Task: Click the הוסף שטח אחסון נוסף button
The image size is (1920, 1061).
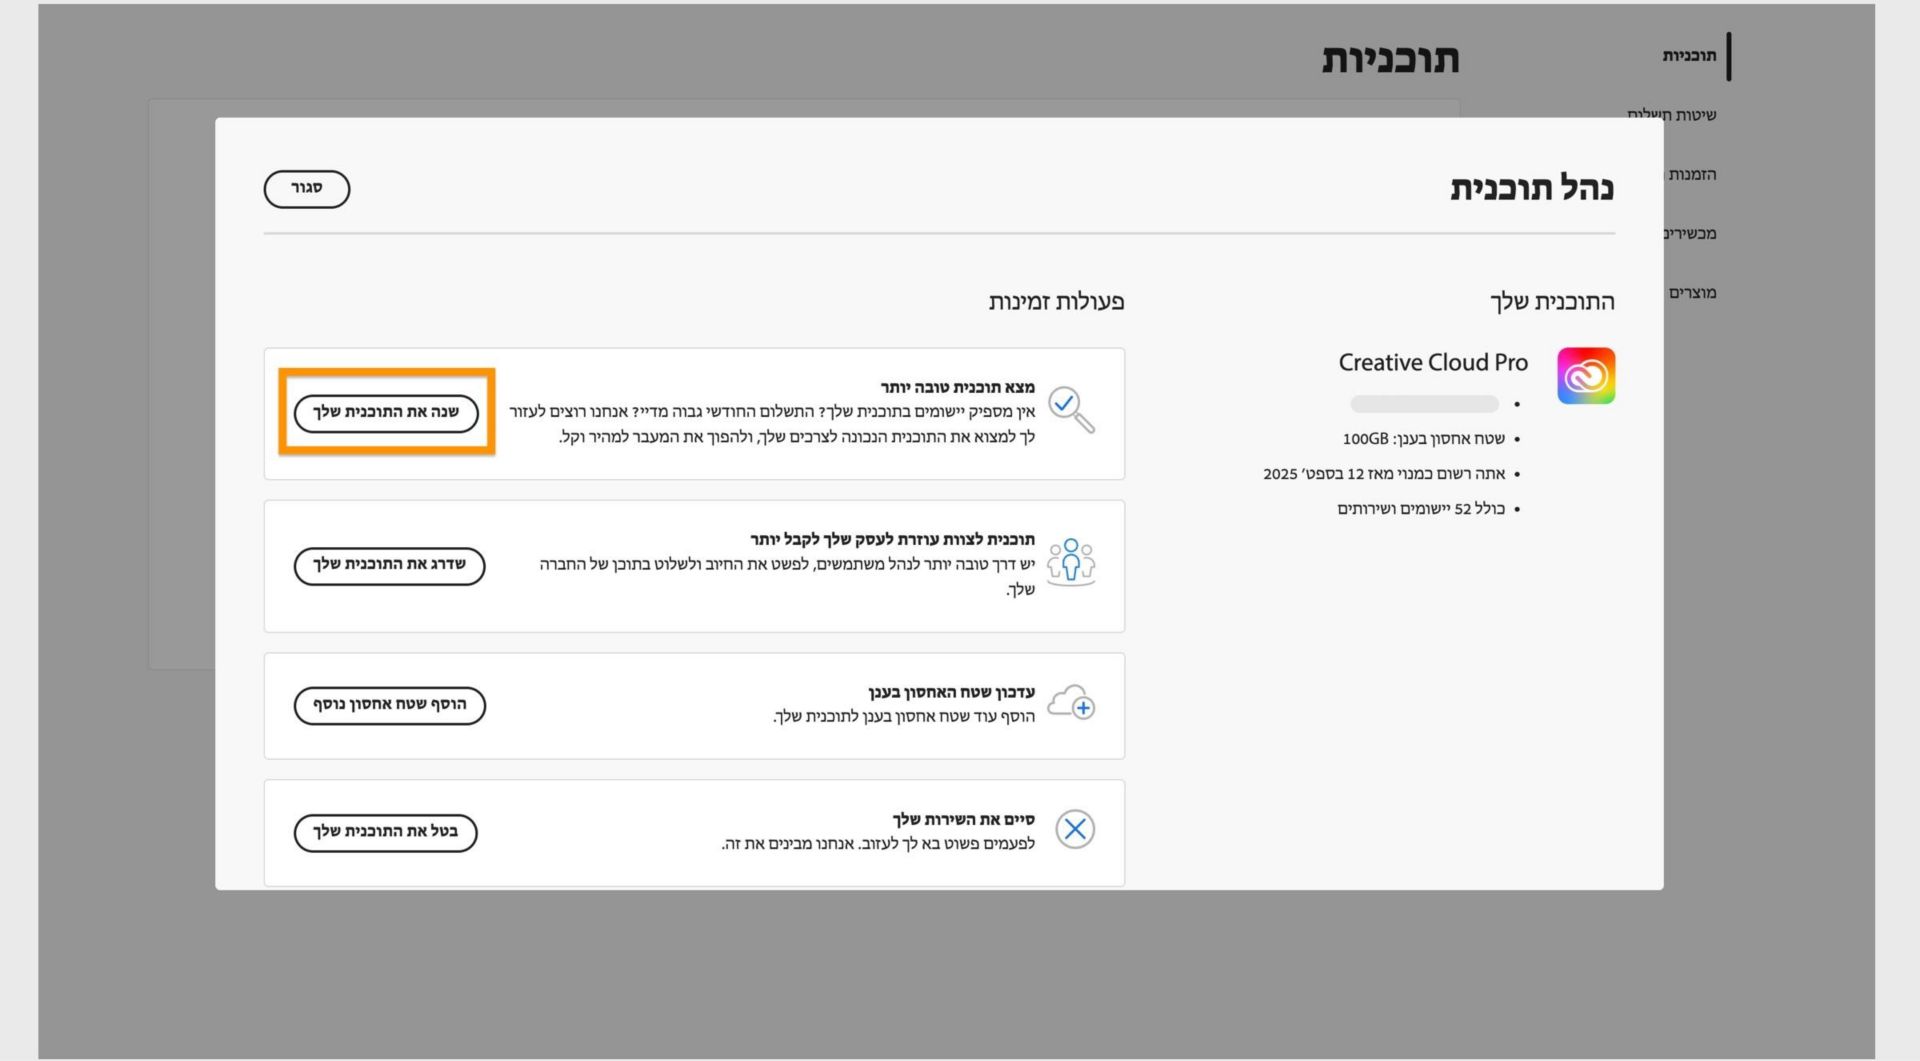Action: click(389, 705)
